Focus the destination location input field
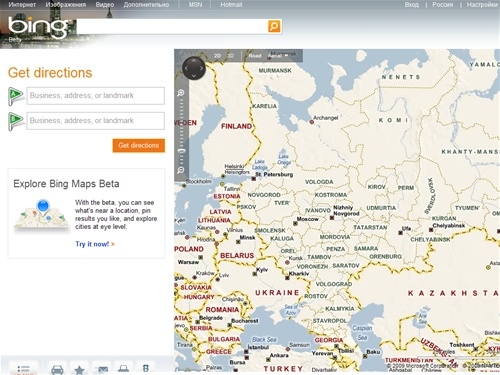Viewport: 500px width, 375px height. click(96, 121)
